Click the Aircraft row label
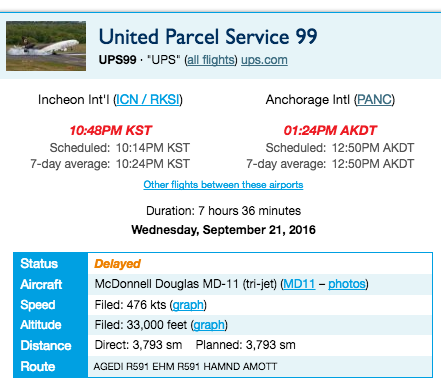This screenshot has width=441, height=383. 41,284
